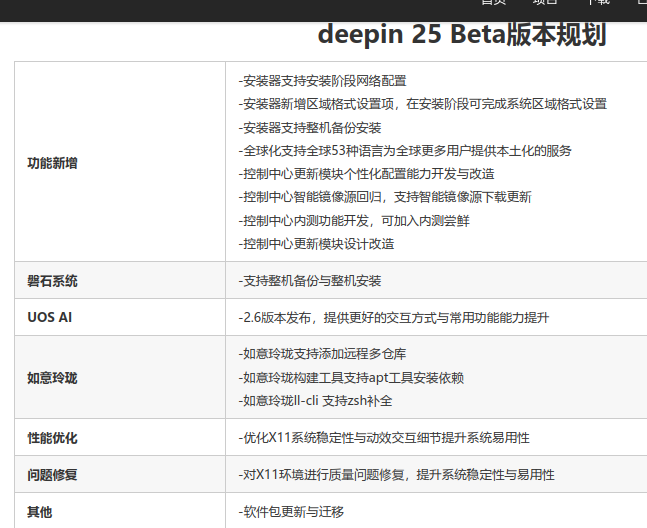The height and width of the screenshot is (528, 647).
Task: Click the line about 智能镜像源回归
Action: (385, 197)
